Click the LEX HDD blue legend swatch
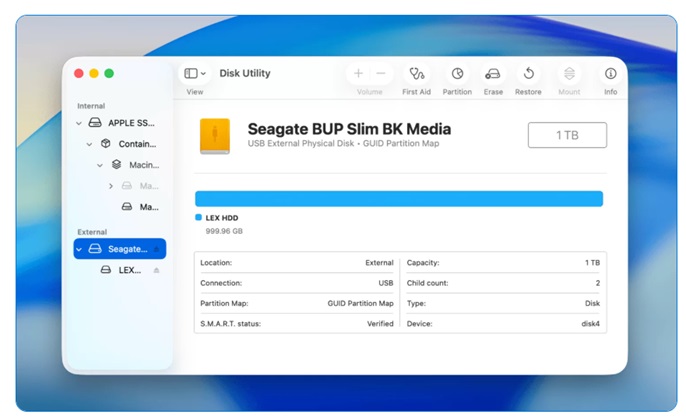 (x=198, y=218)
